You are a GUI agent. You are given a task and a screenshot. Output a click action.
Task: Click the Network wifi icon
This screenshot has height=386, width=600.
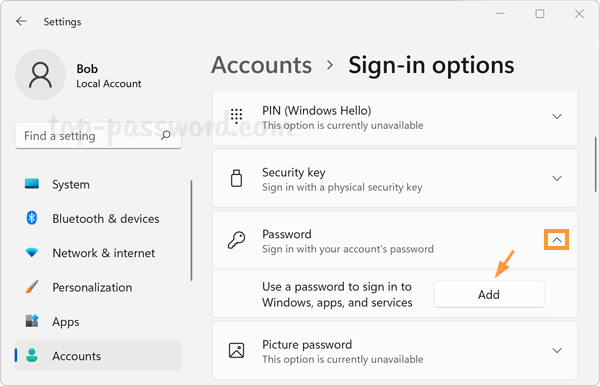pos(31,252)
